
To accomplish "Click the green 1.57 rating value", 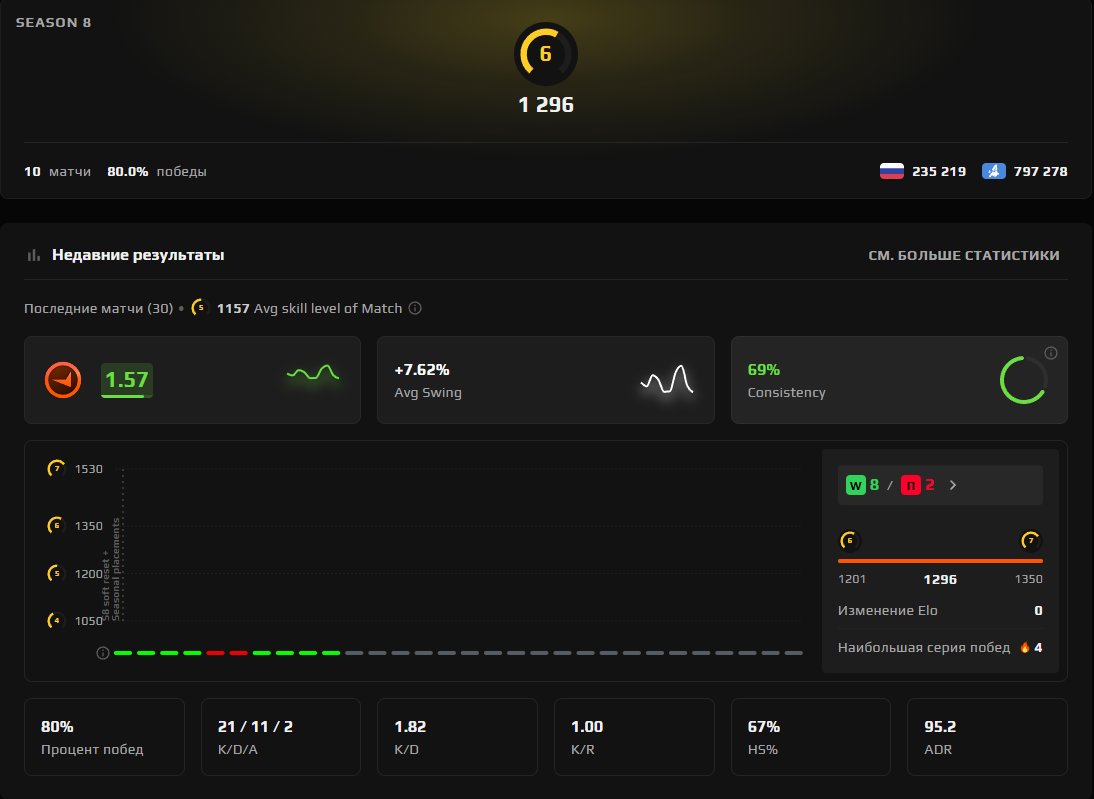I will pos(127,380).
